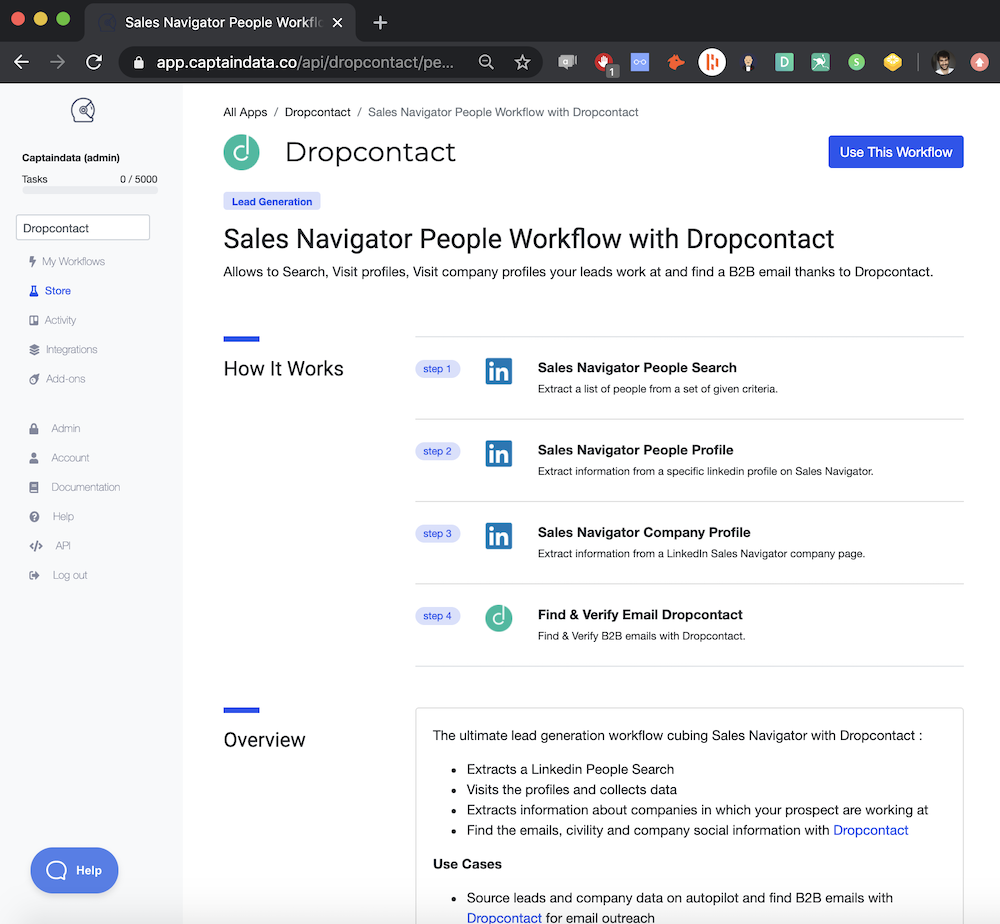Open the blue Help chat bubble button
Image resolution: width=1000 pixels, height=924 pixels.
click(75, 870)
